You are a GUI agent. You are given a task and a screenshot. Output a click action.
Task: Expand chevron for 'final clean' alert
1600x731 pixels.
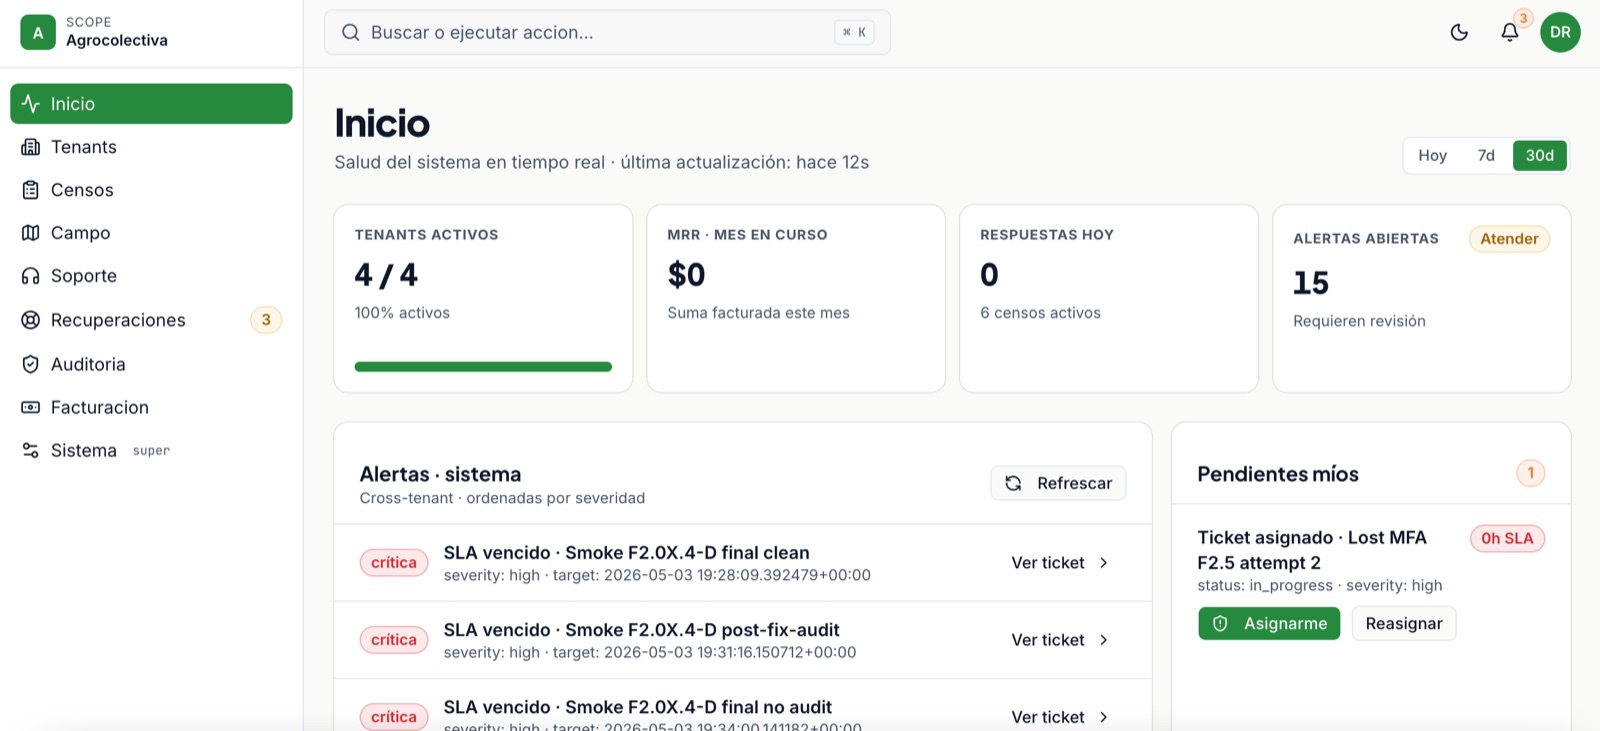click(1104, 563)
